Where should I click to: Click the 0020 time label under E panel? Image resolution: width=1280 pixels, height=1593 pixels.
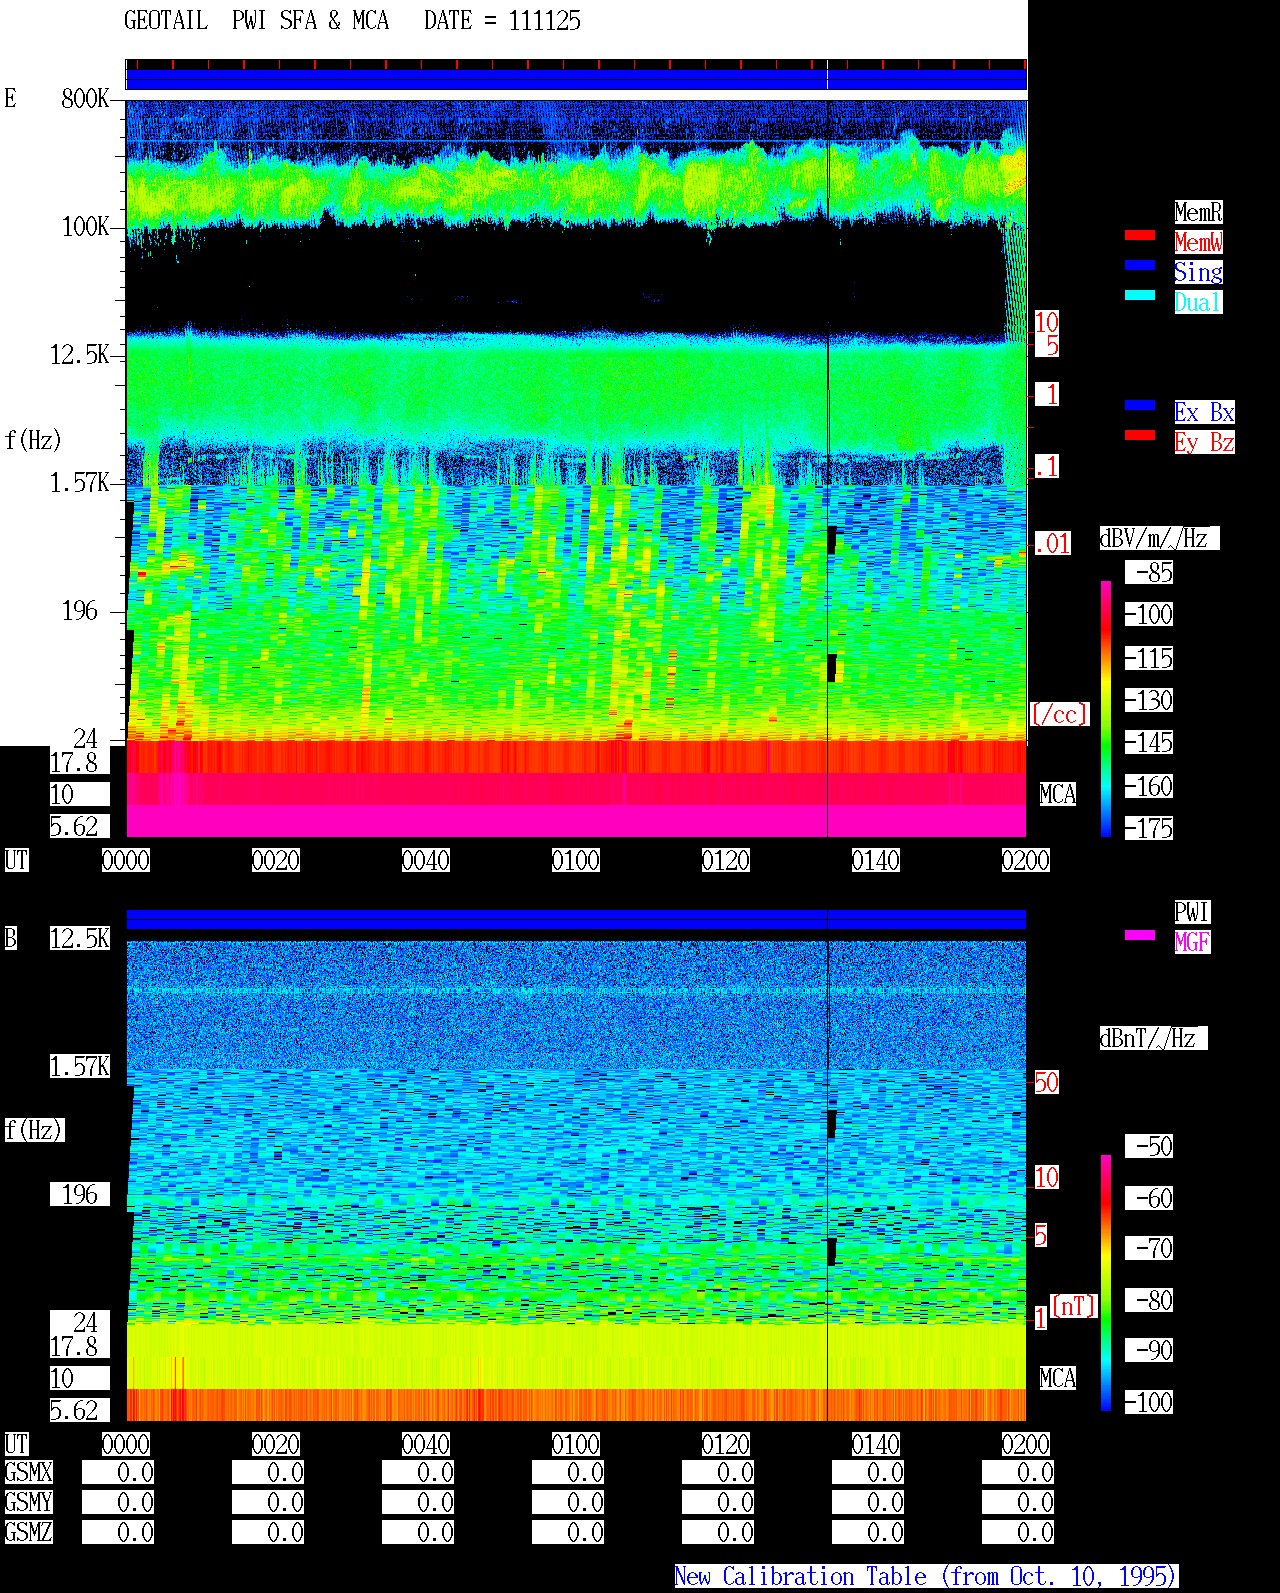point(276,860)
